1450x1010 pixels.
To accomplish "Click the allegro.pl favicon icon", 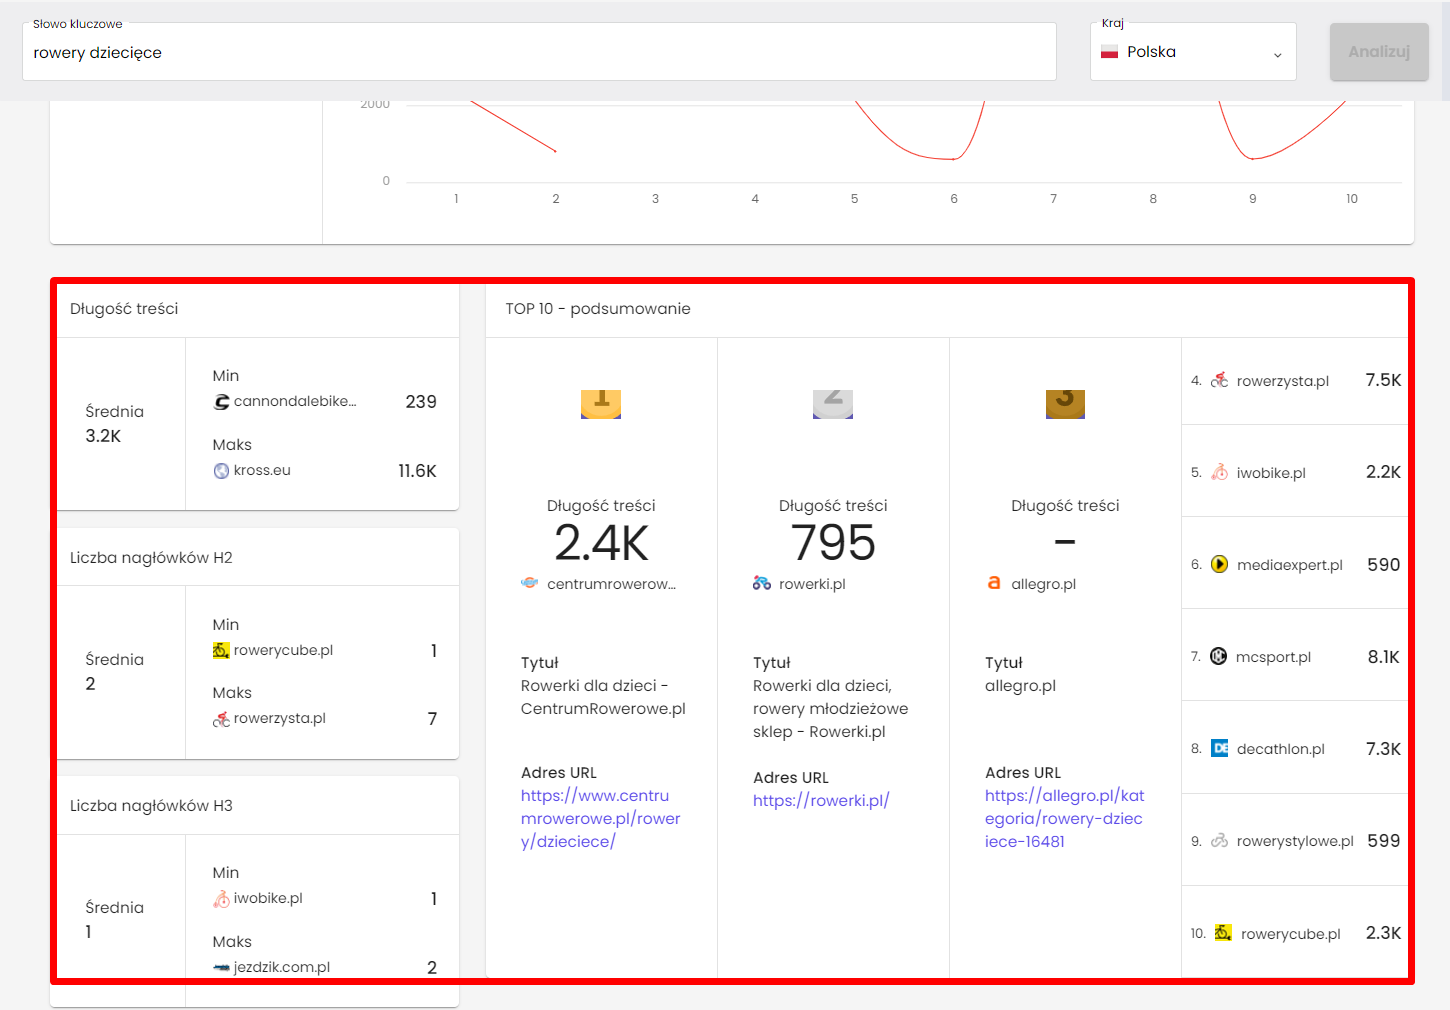I will point(994,583).
